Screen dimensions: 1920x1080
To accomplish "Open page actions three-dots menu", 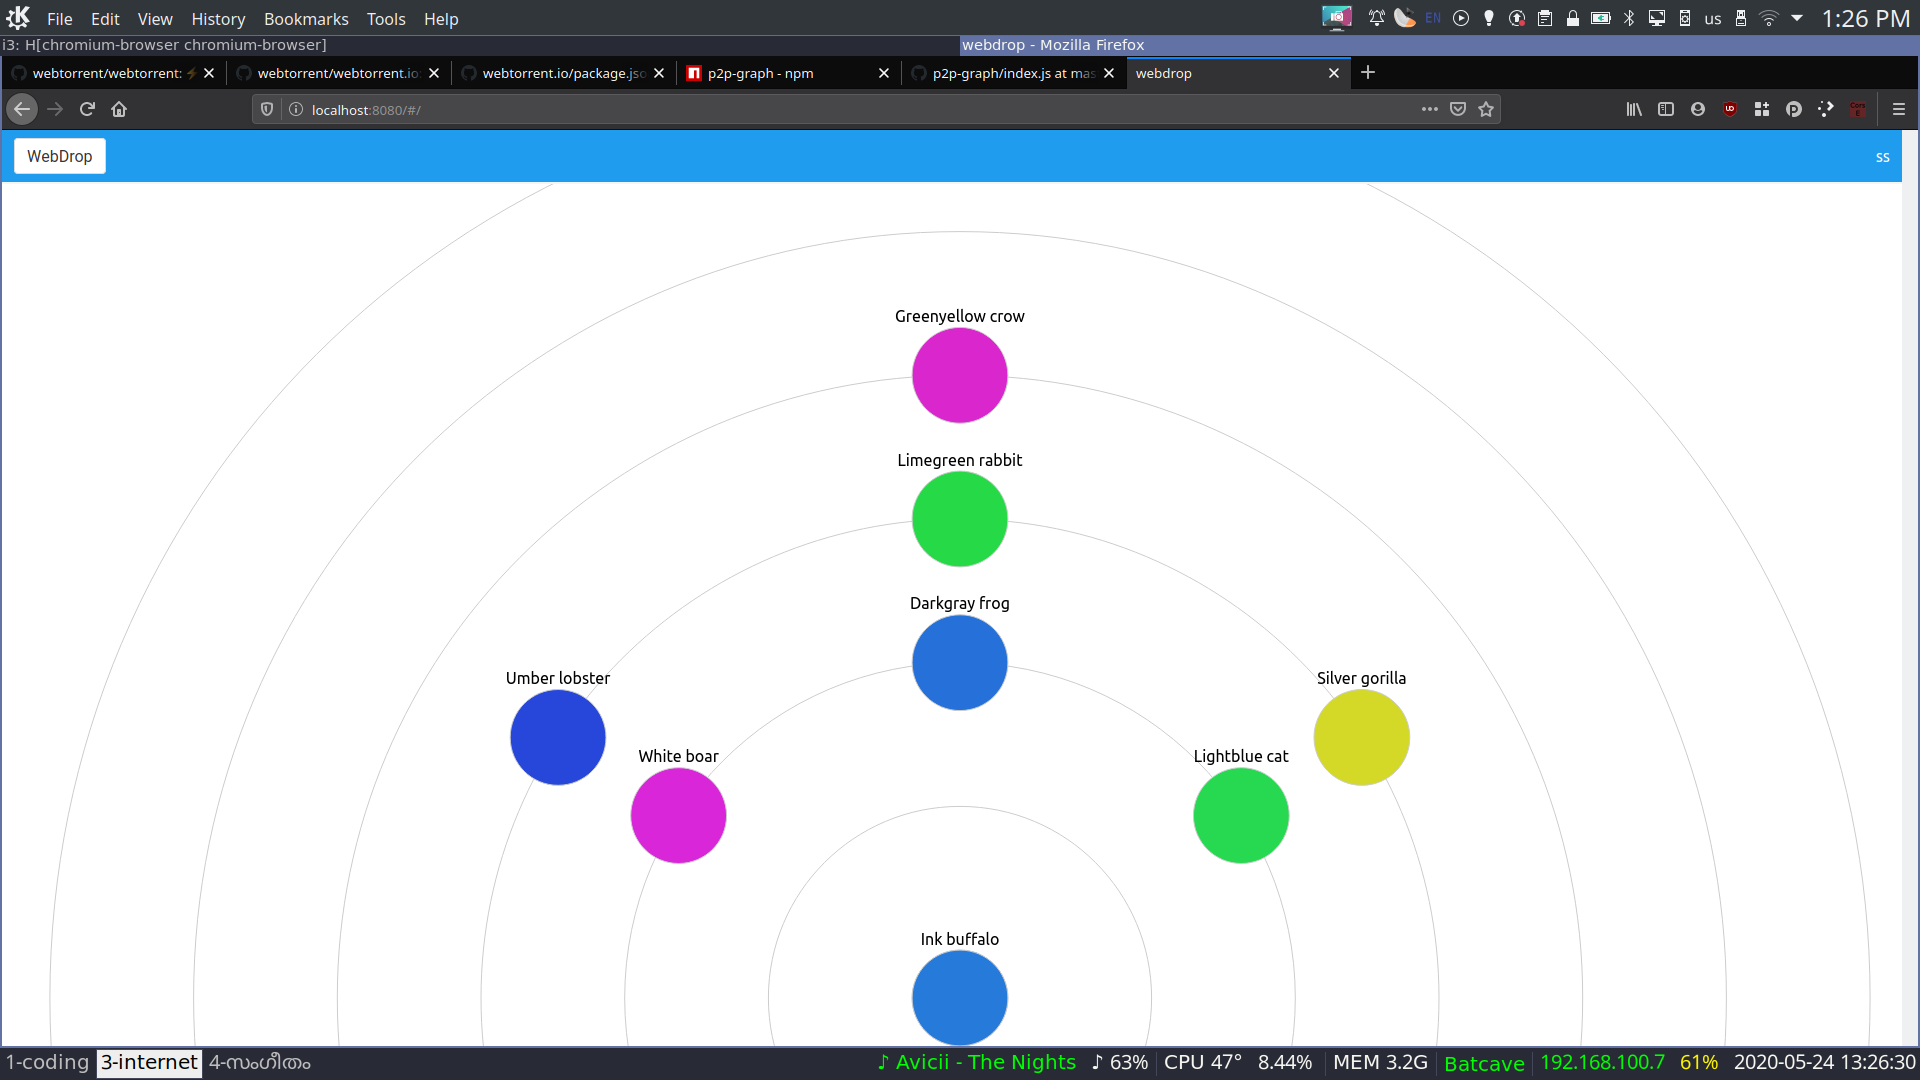I will 1430,109.
